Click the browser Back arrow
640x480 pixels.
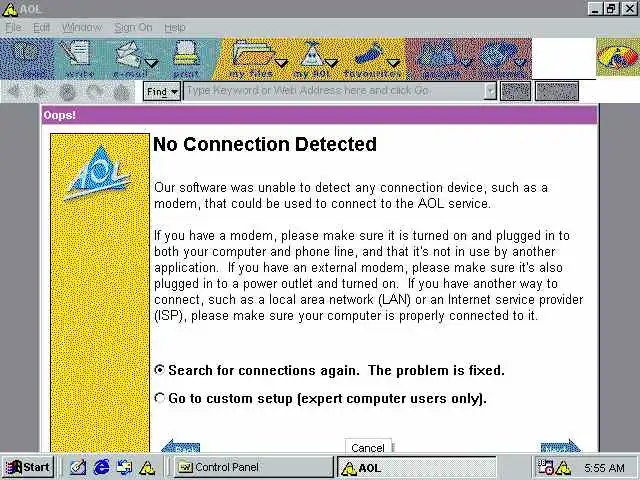pyautogui.click(x=15, y=91)
